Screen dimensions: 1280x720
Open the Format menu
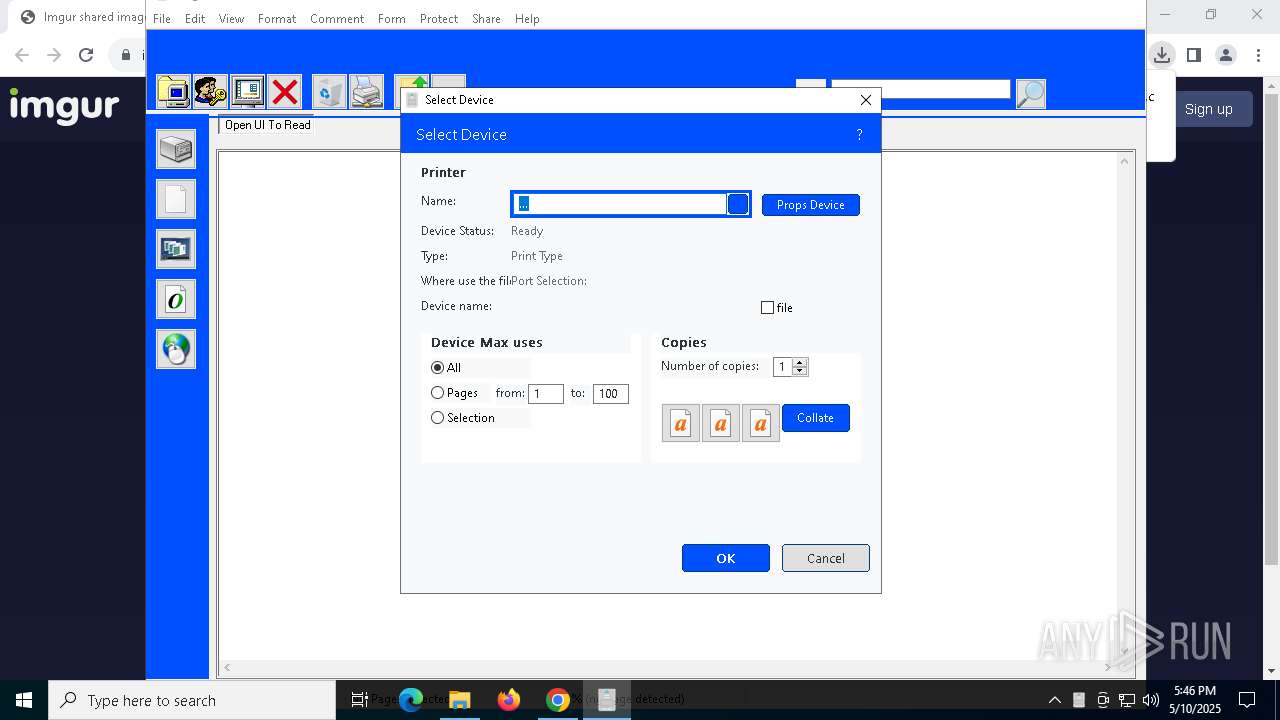click(x=277, y=19)
